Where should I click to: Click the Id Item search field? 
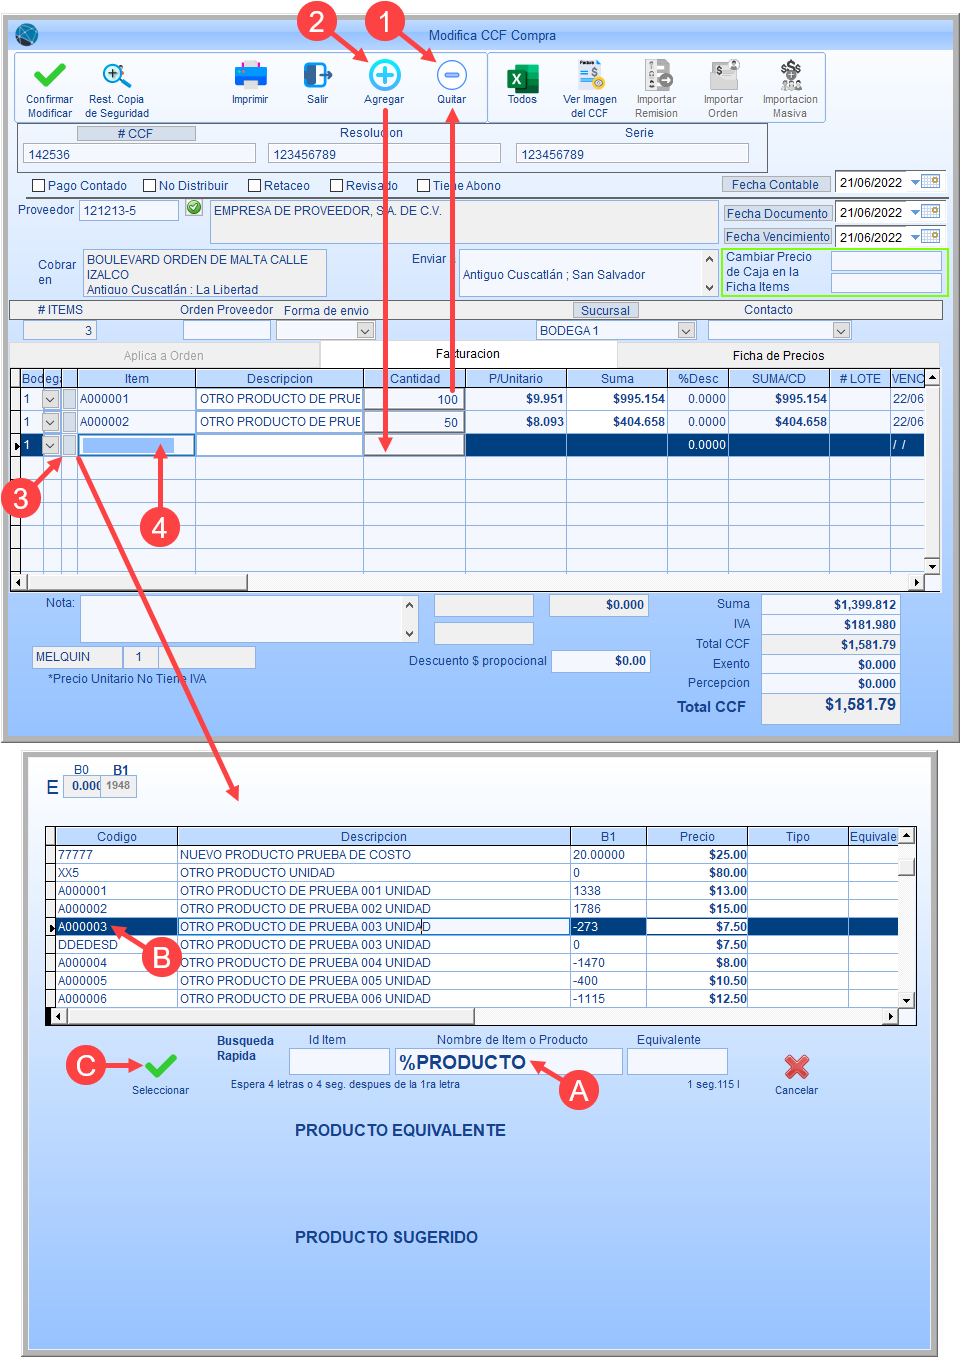click(339, 1062)
